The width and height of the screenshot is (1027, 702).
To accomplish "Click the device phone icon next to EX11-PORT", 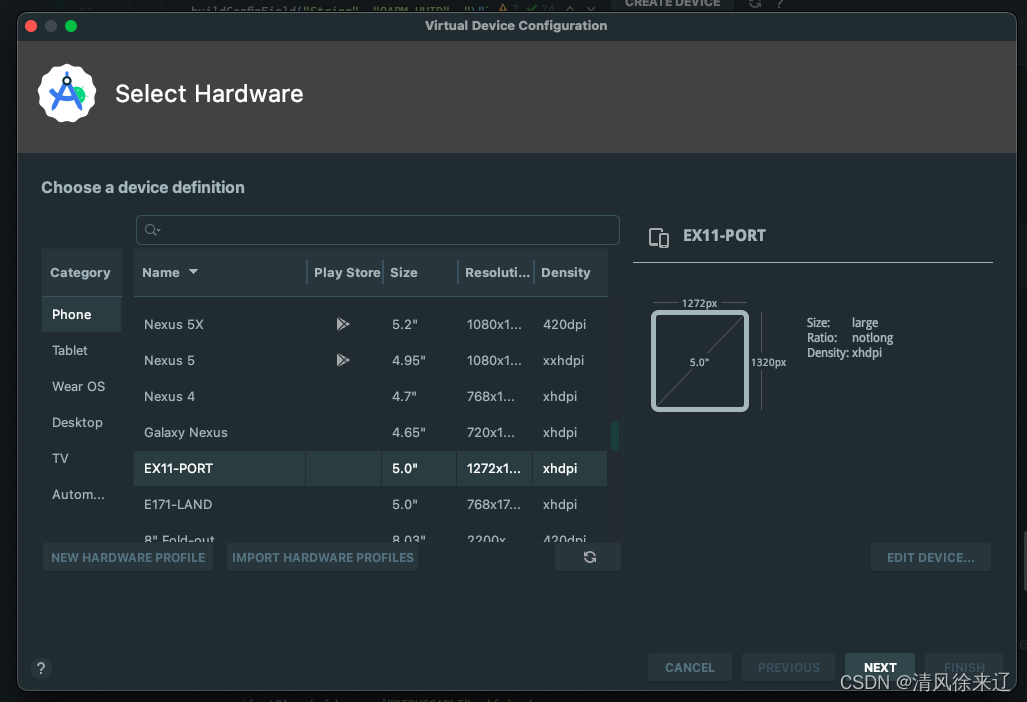I will pyautogui.click(x=659, y=237).
